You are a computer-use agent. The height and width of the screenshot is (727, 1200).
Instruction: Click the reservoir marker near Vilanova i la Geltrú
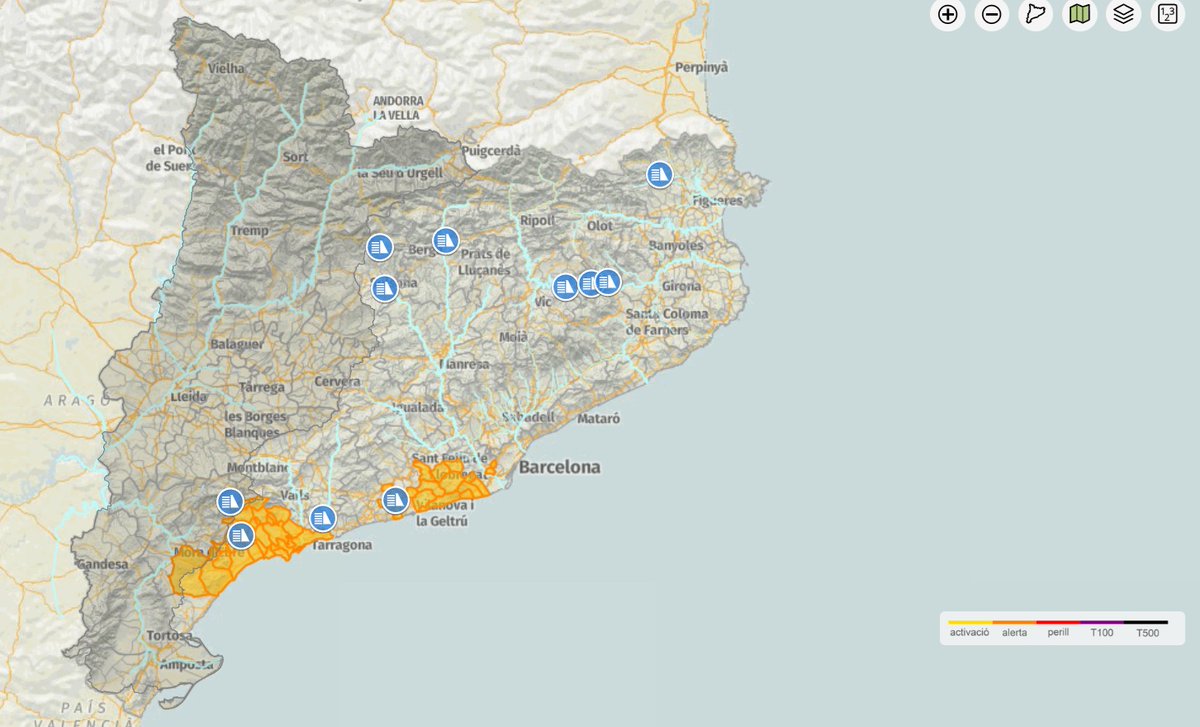pos(395,499)
